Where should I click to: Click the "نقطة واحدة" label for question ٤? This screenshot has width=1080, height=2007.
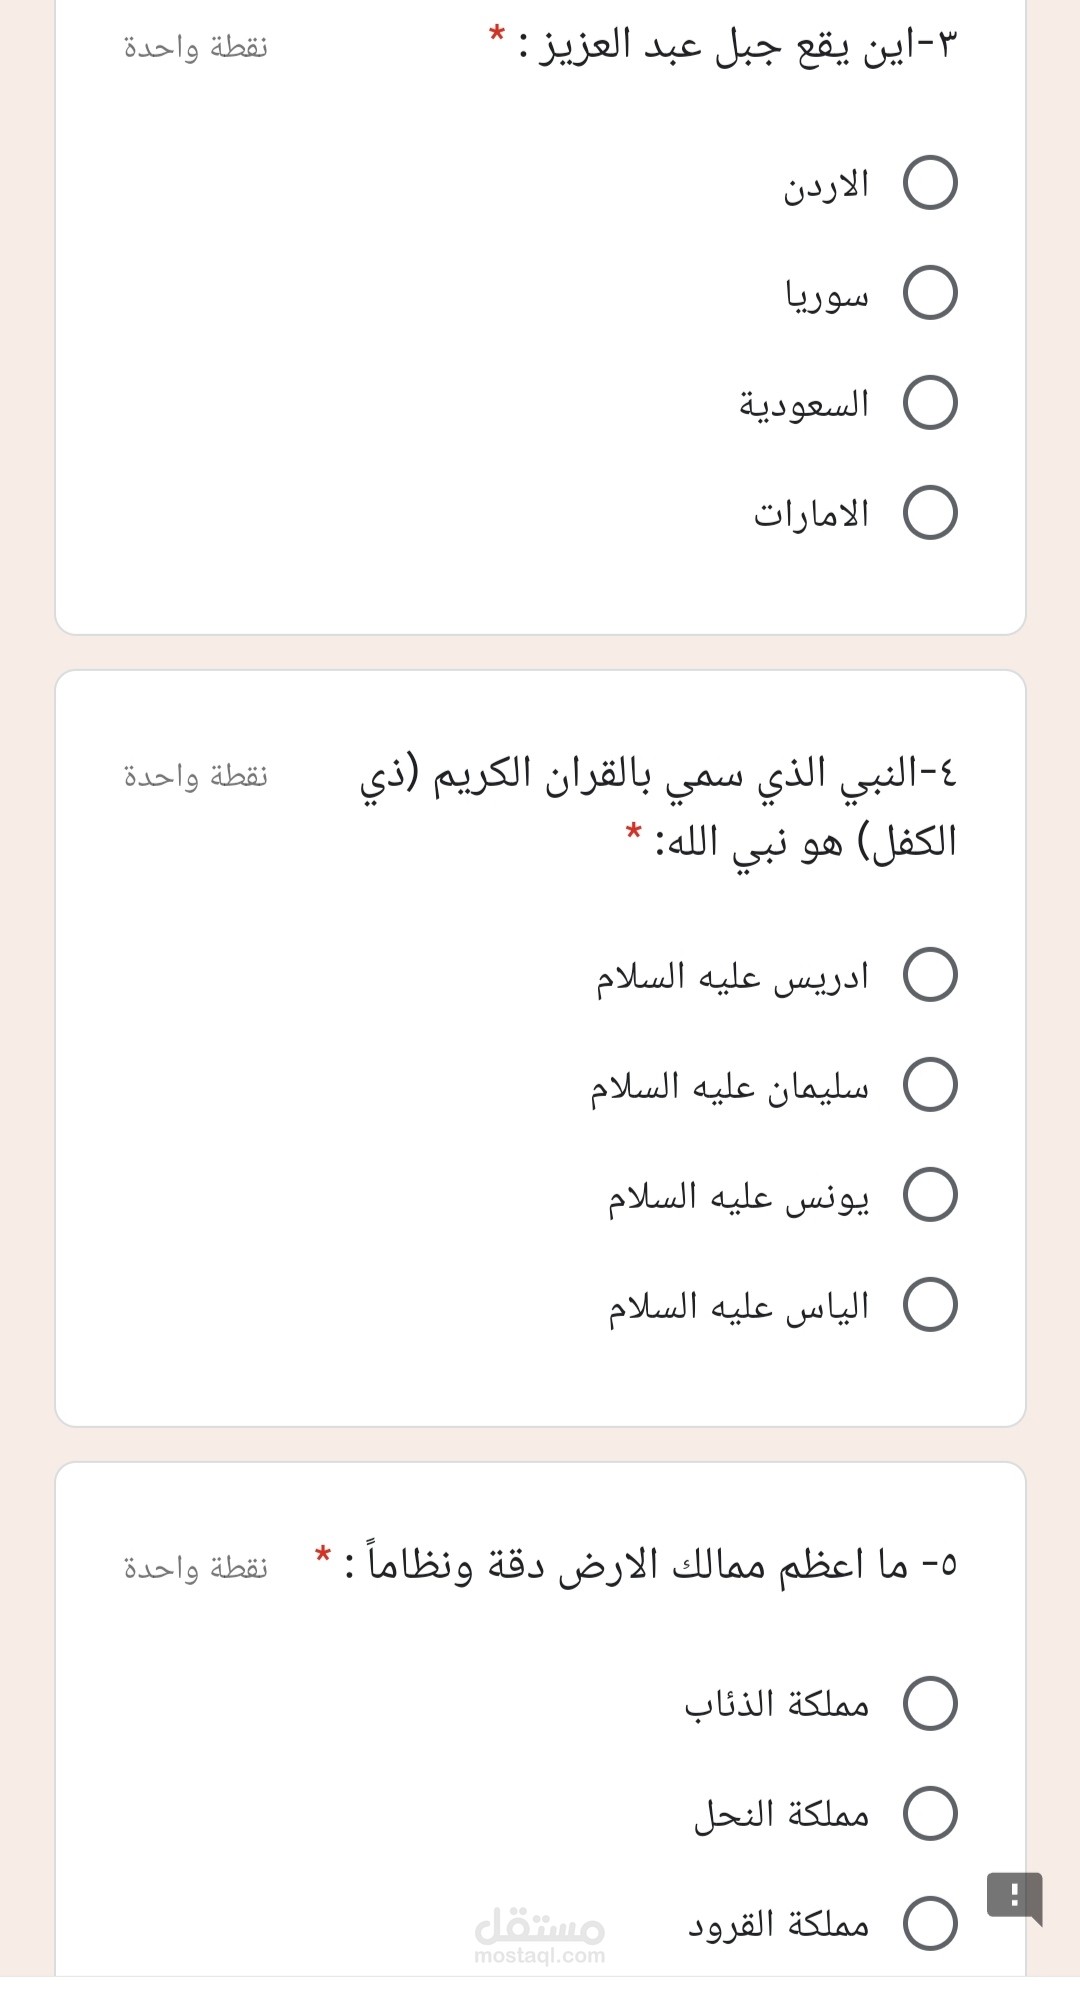196,776
